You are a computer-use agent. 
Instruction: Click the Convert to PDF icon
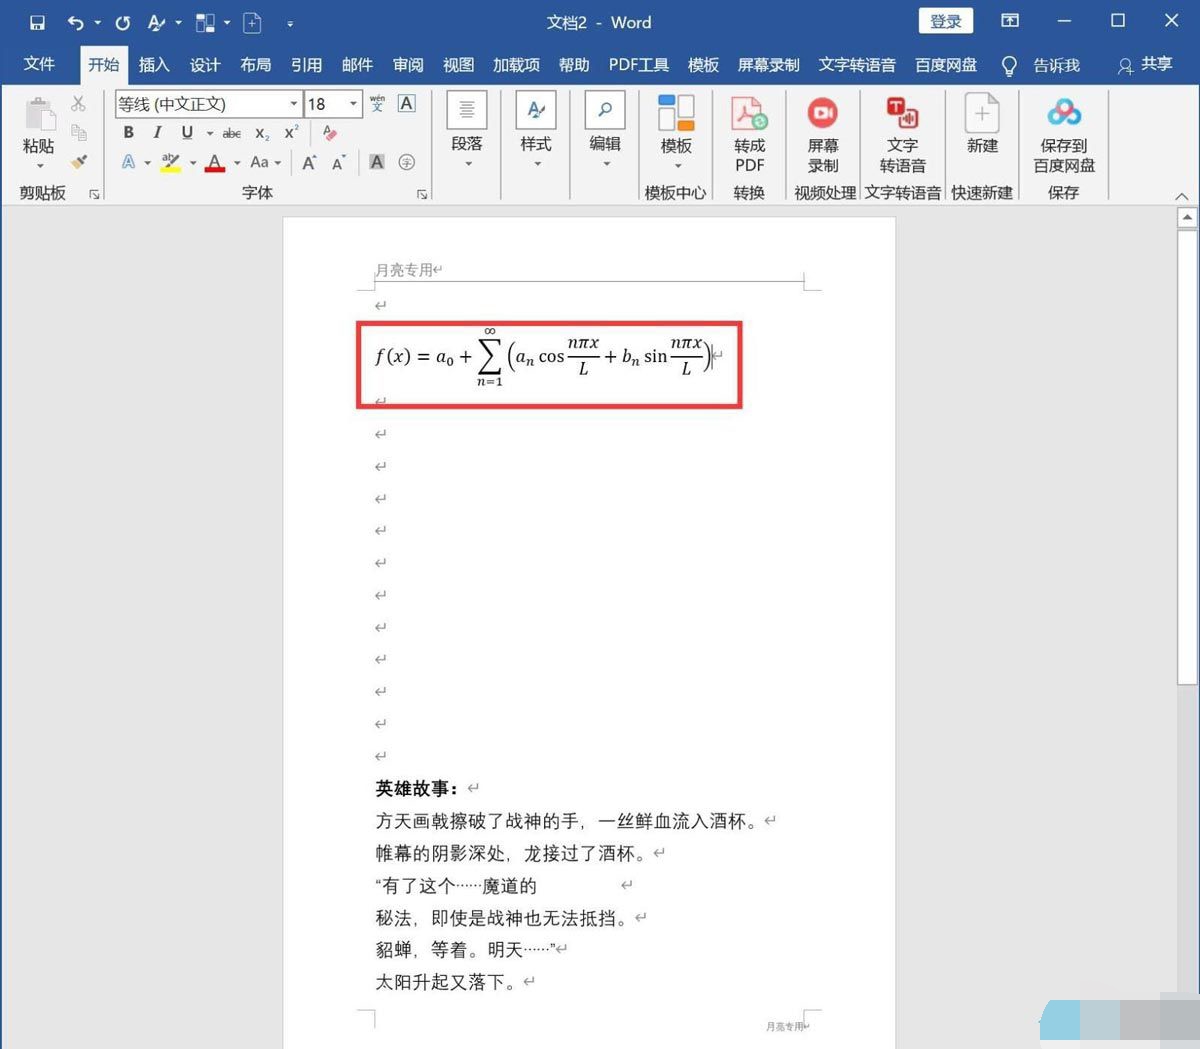(748, 116)
